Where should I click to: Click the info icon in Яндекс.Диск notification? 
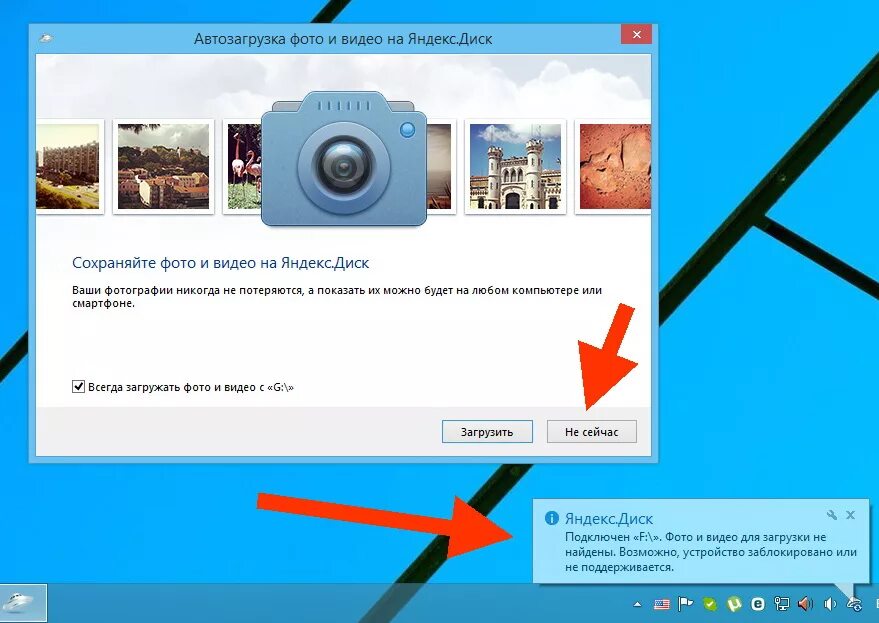[552, 518]
